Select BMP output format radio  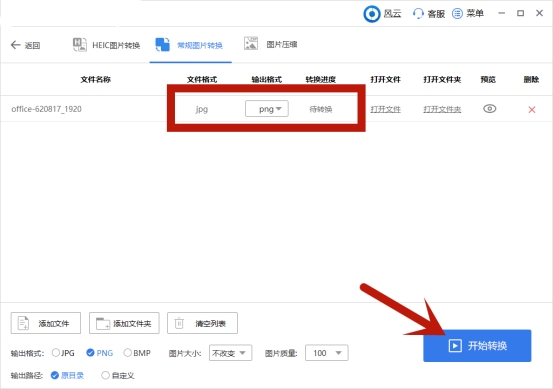pos(128,353)
